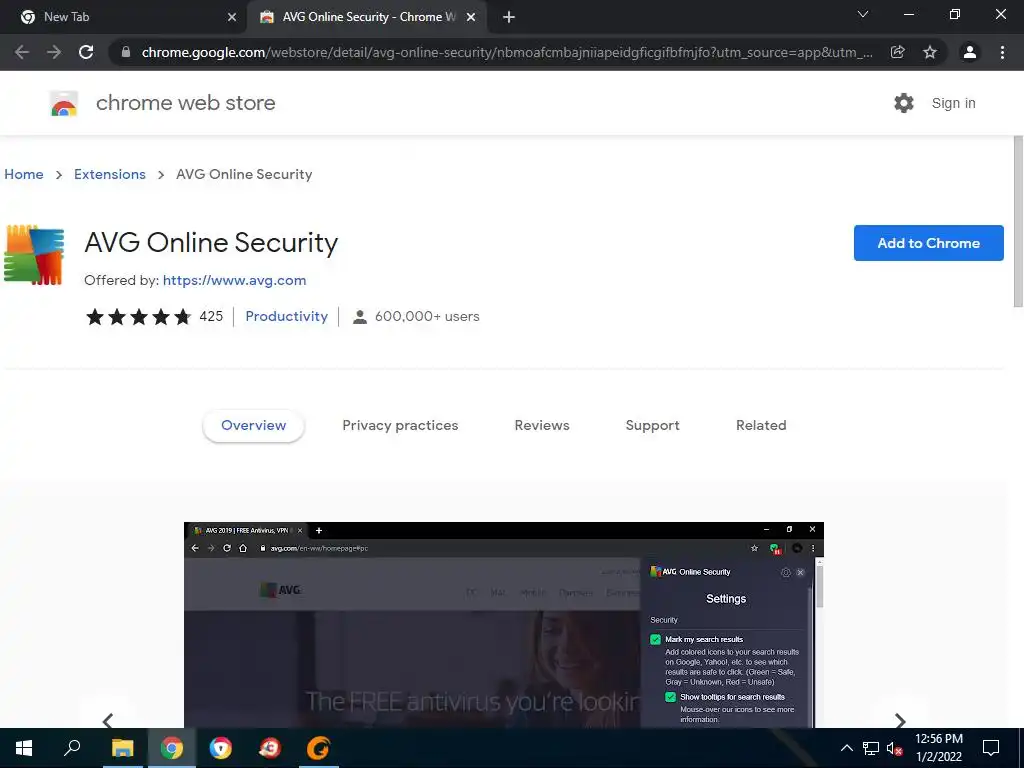
Task: Open Windows taskbar search
Action: pyautogui.click(x=72, y=748)
